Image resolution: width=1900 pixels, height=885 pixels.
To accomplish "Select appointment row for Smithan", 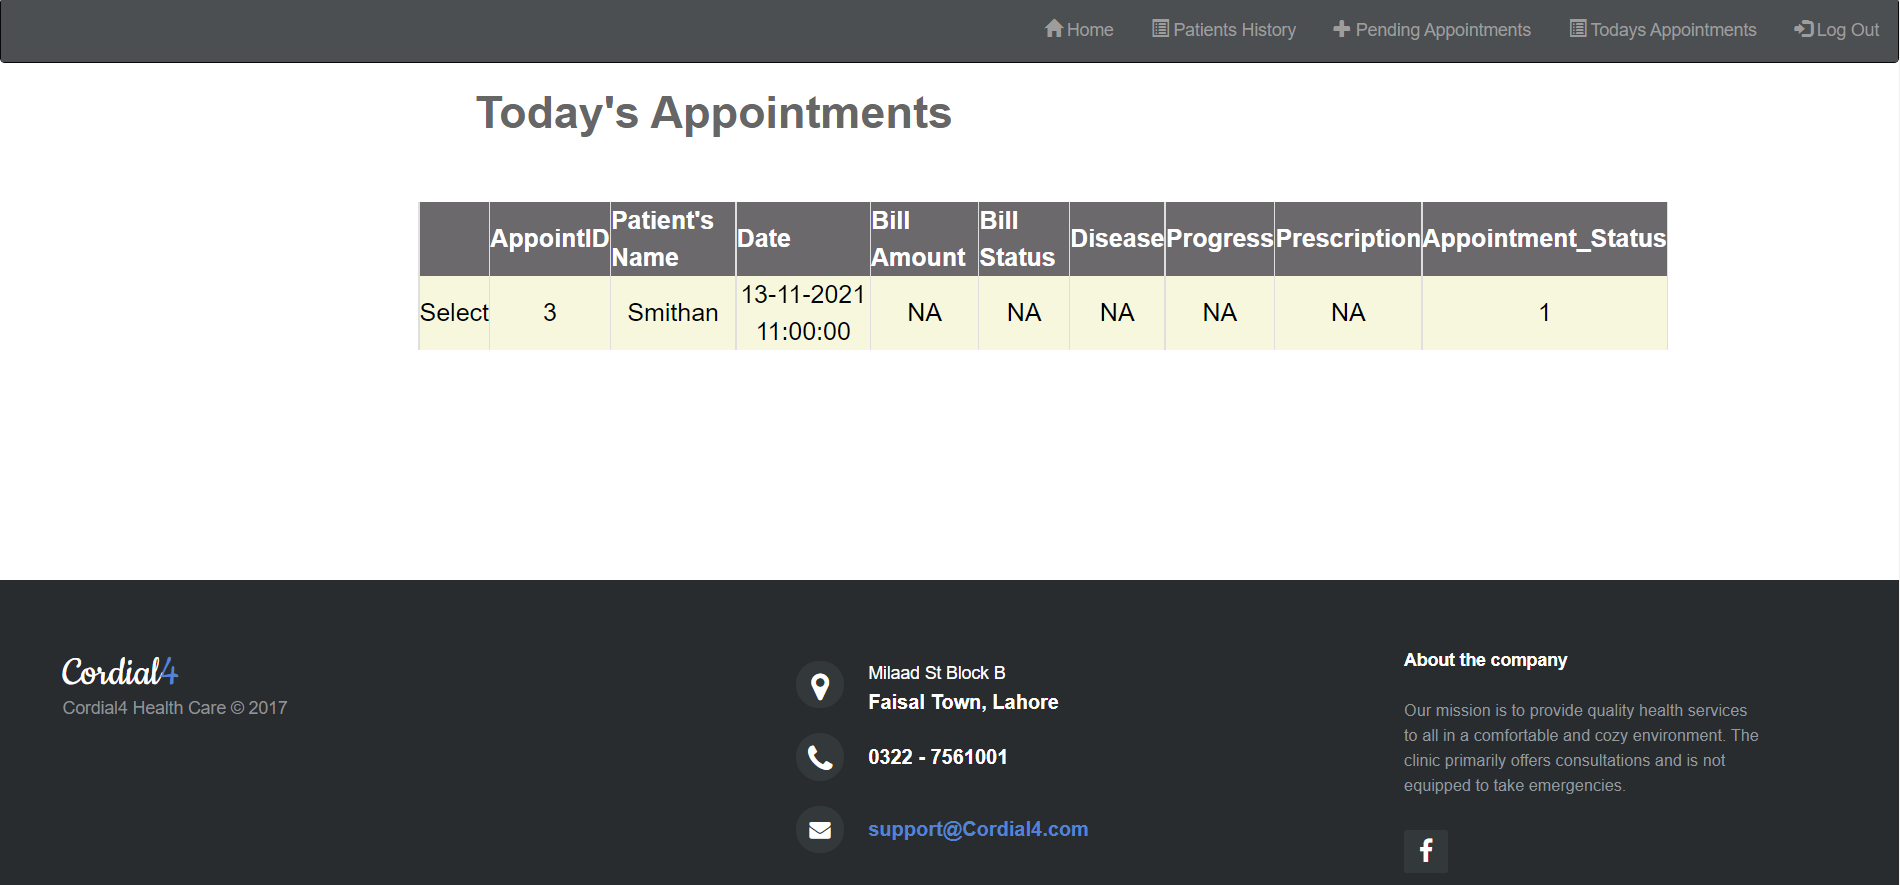I will tap(454, 313).
